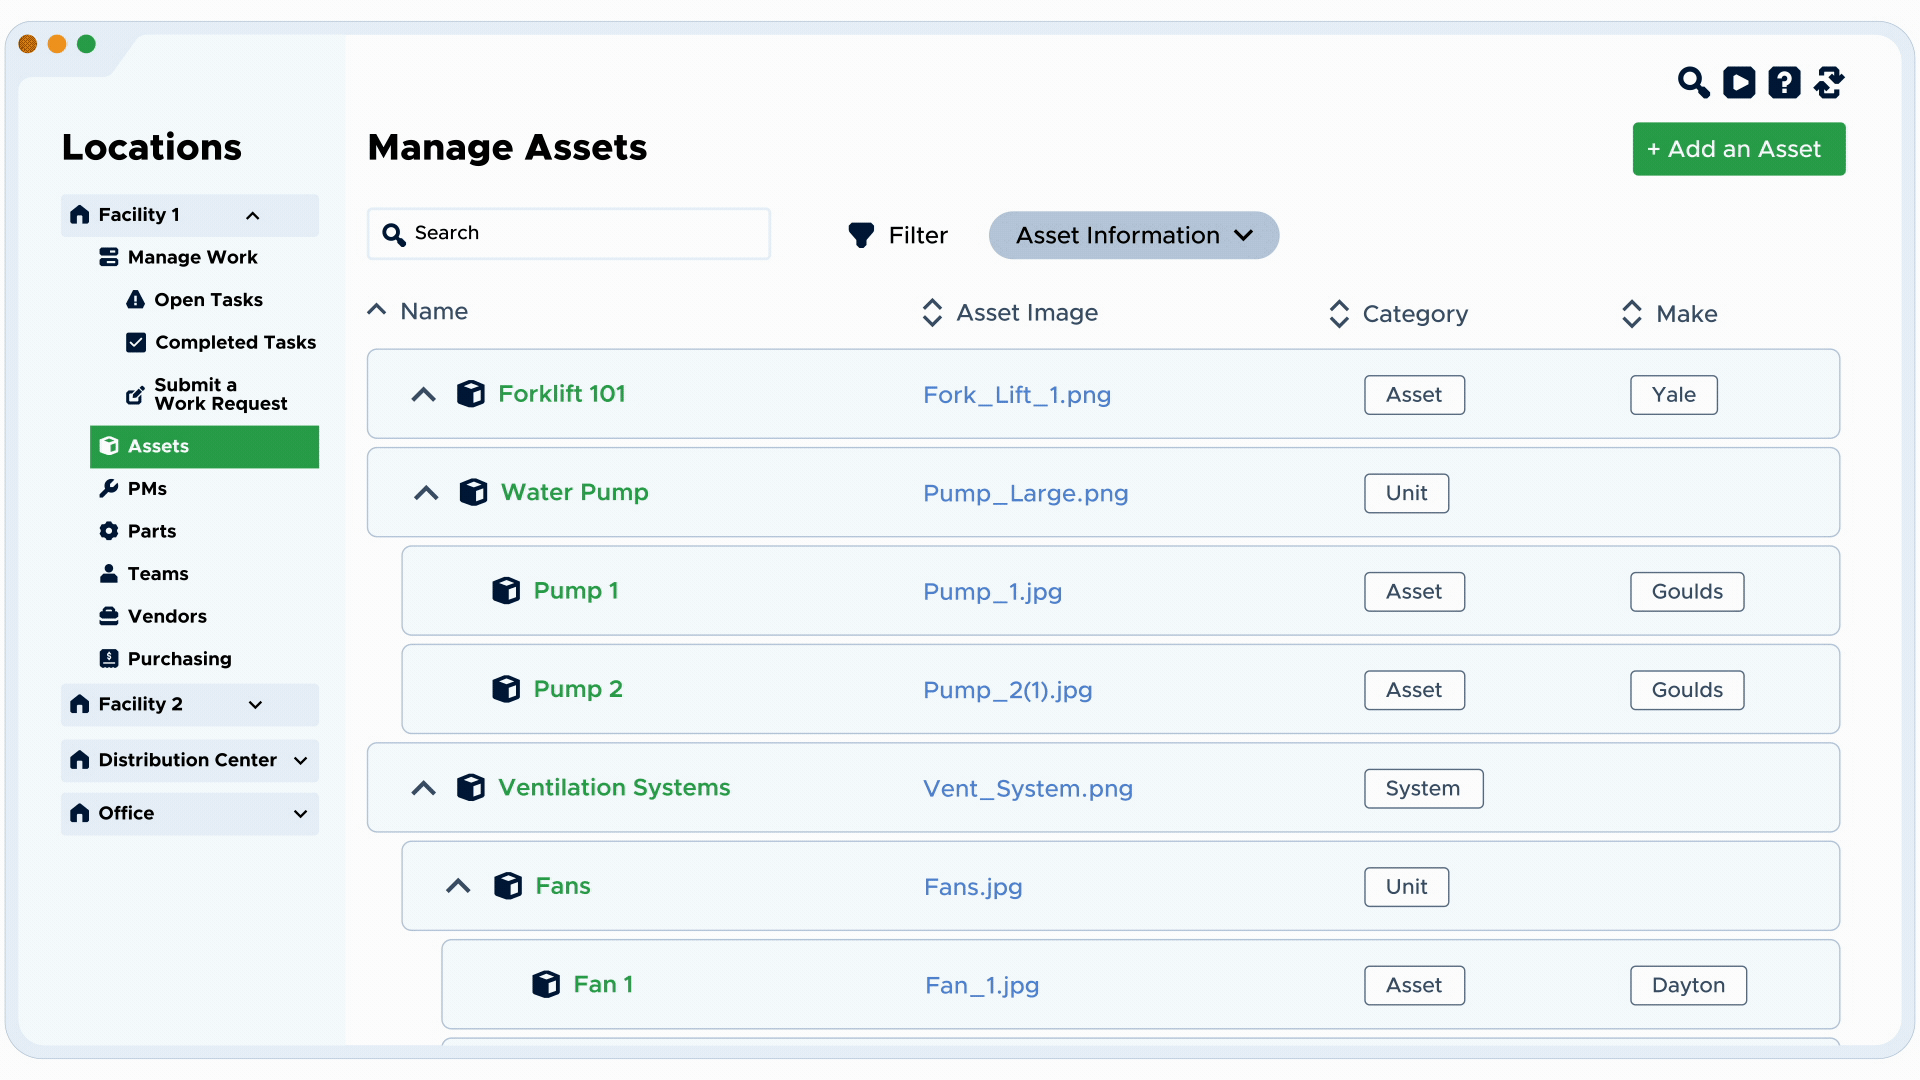Click the help question mark icon

tap(1784, 82)
